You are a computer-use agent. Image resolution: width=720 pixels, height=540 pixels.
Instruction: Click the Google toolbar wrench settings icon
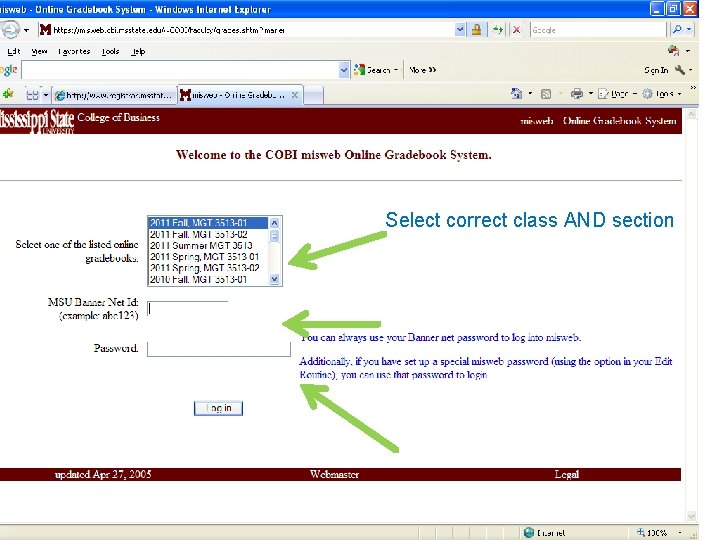[680, 70]
